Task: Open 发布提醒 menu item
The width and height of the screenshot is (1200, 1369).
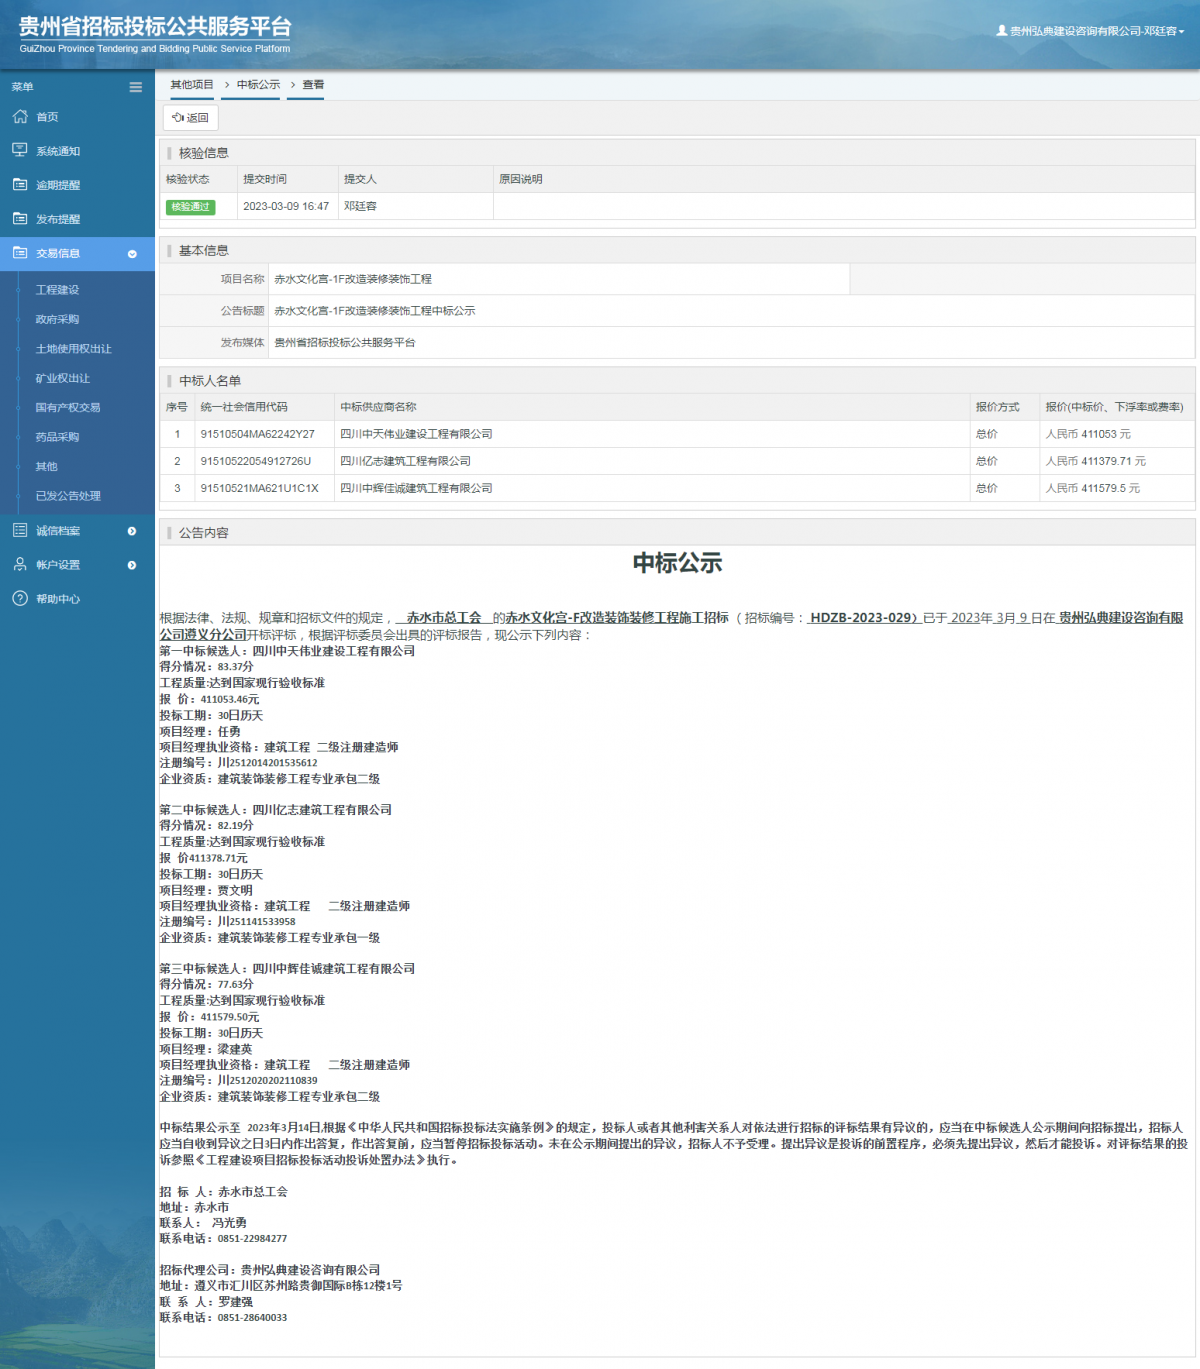Action: click(x=58, y=220)
